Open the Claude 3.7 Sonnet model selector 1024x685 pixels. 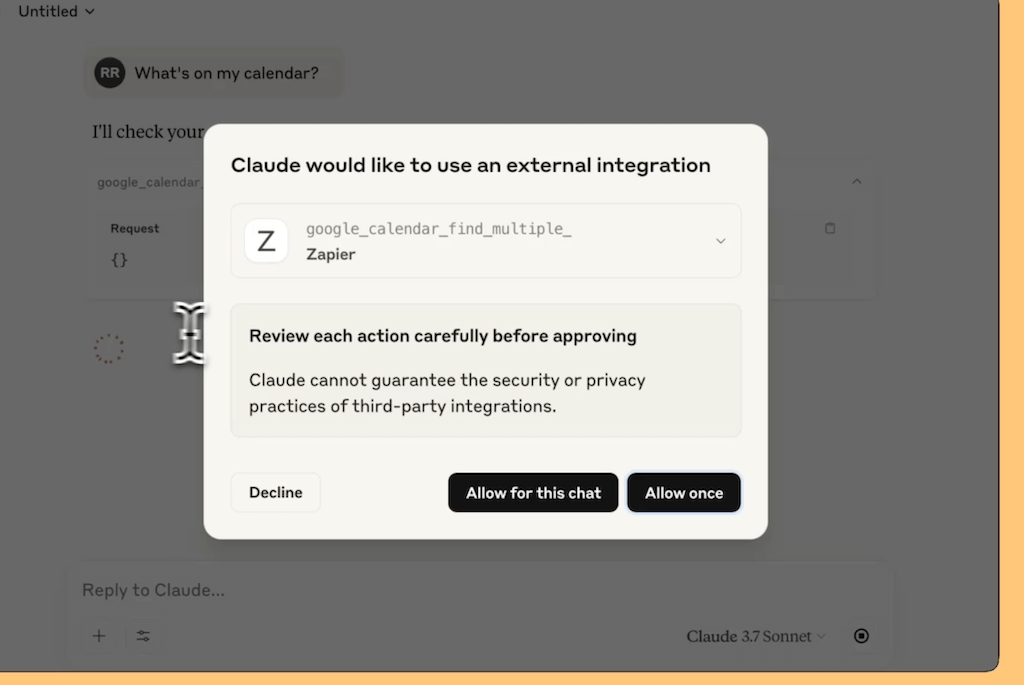pos(756,636)
